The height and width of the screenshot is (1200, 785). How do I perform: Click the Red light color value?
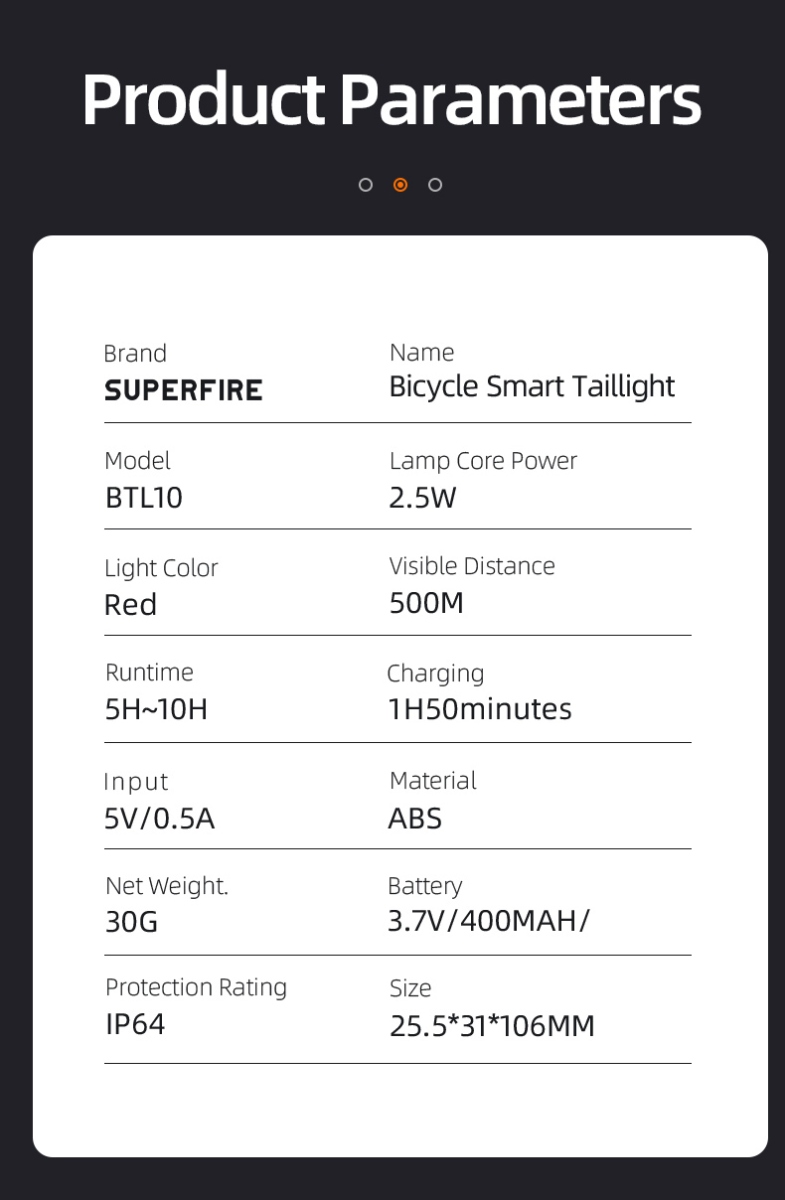click(x=130, y=605)
